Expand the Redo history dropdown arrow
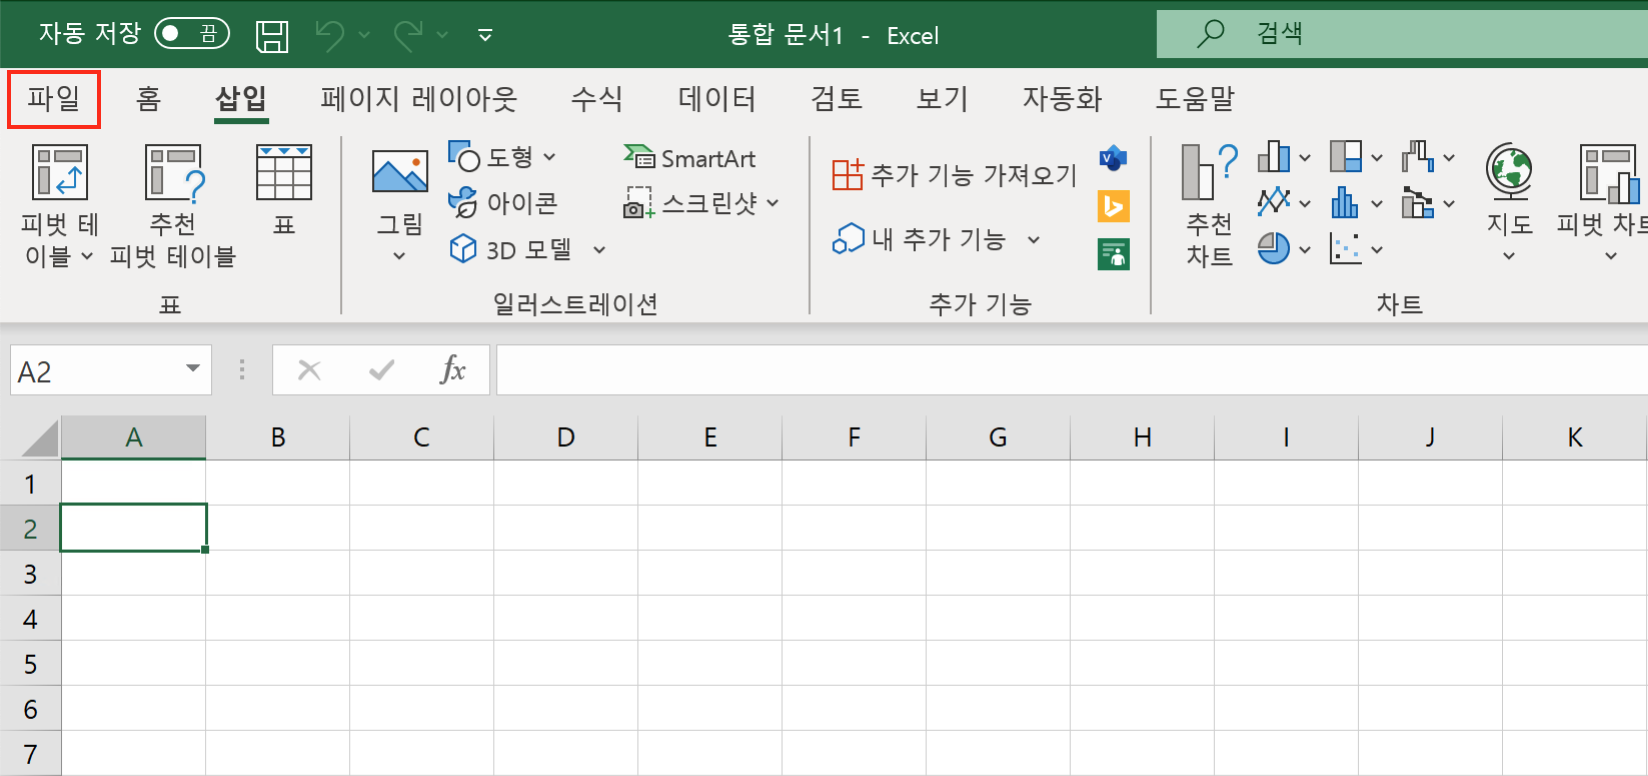 click(442, 35)
